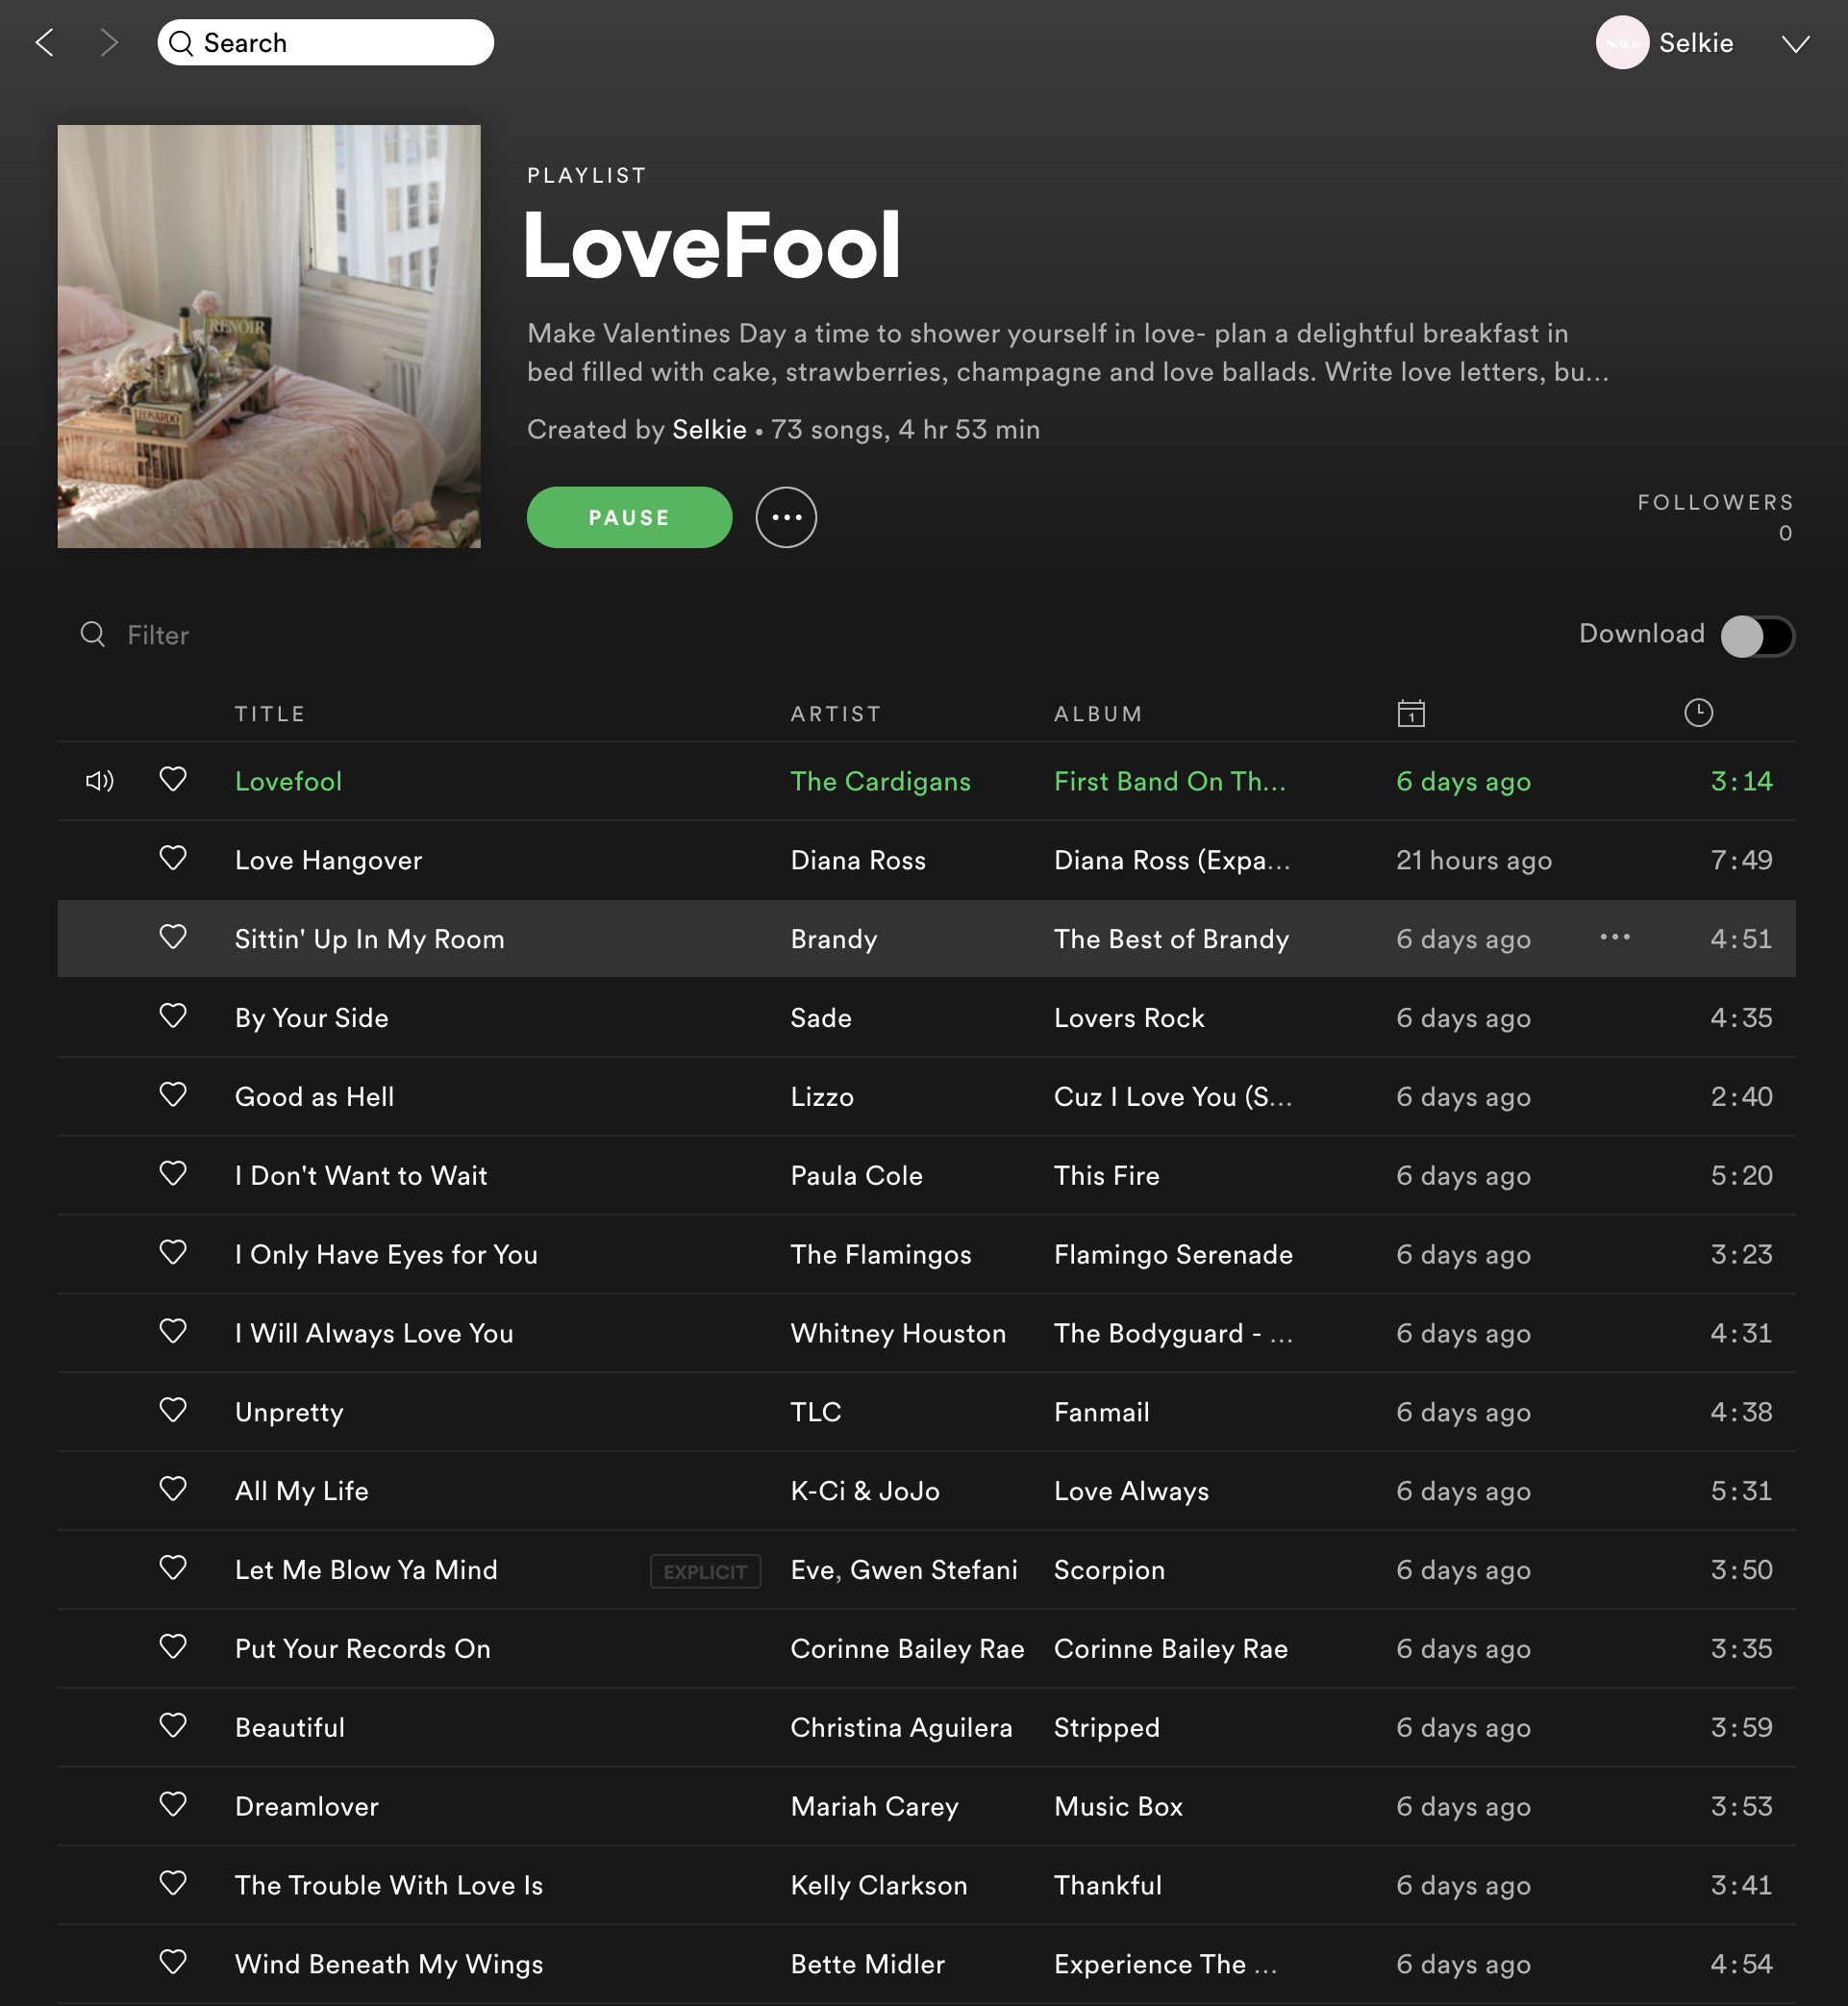Sort by date added calendar icon

[1411, 713]
